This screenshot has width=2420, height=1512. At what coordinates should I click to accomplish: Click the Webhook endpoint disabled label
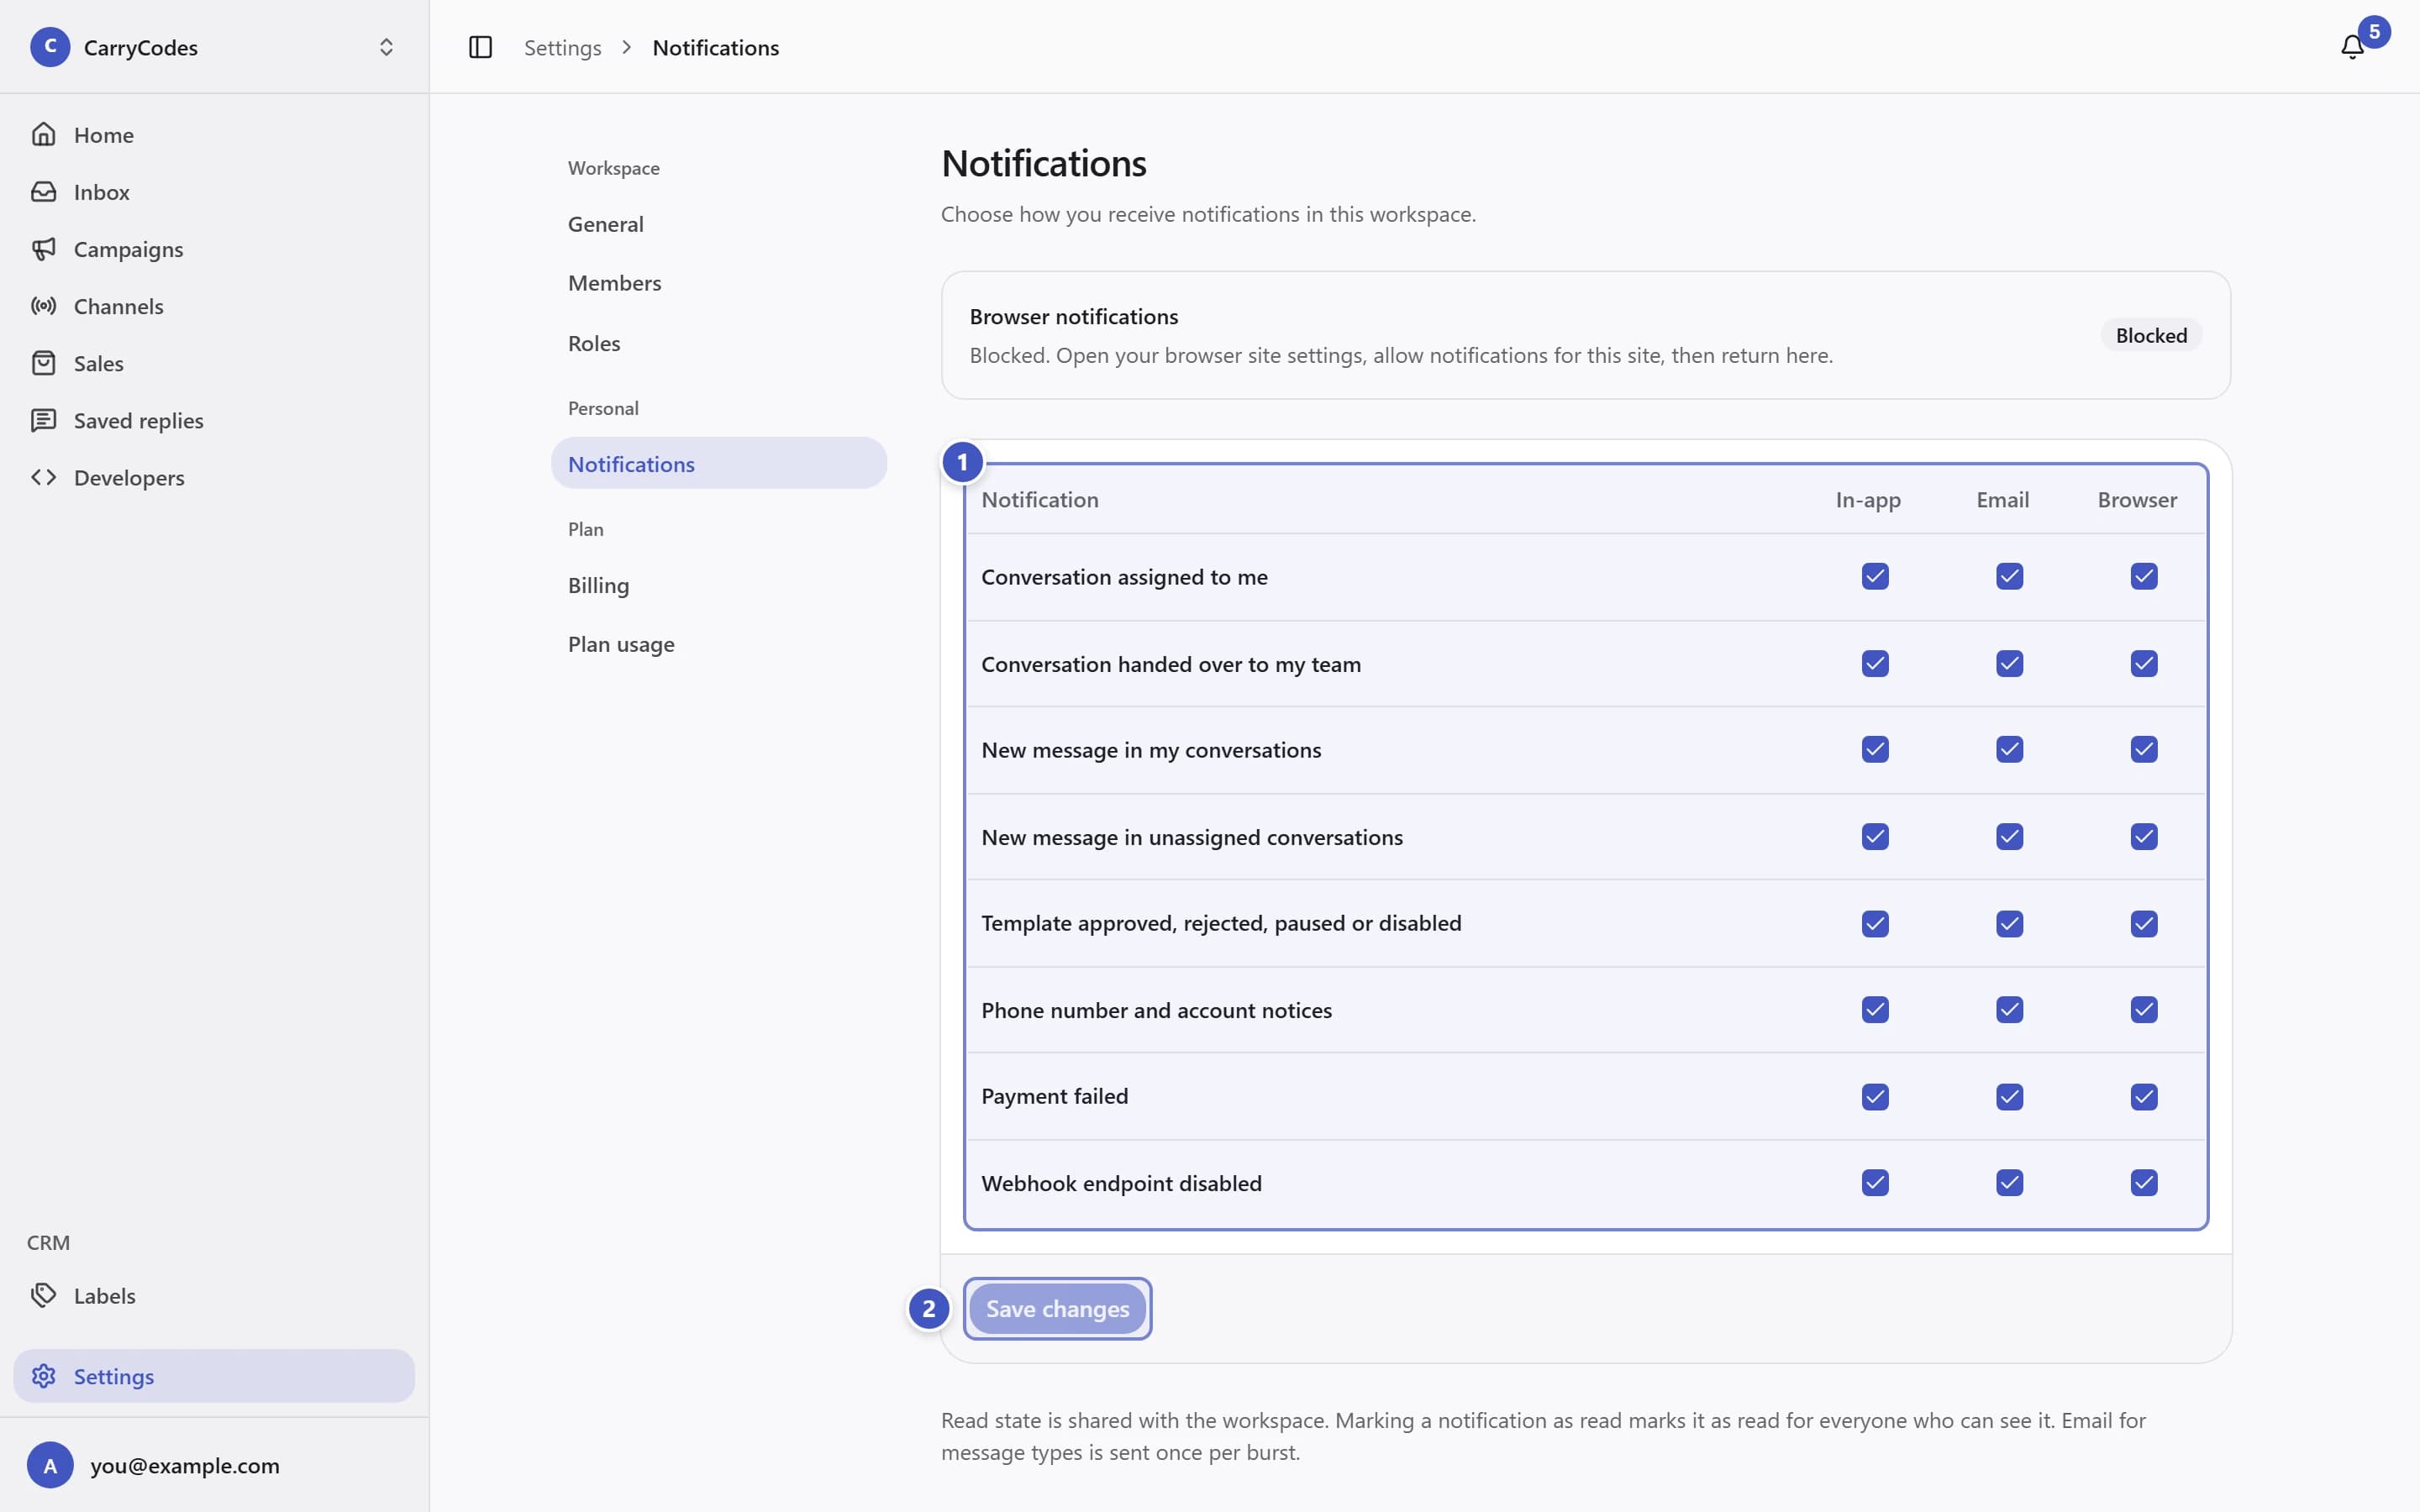[x=1121, y=1183]
